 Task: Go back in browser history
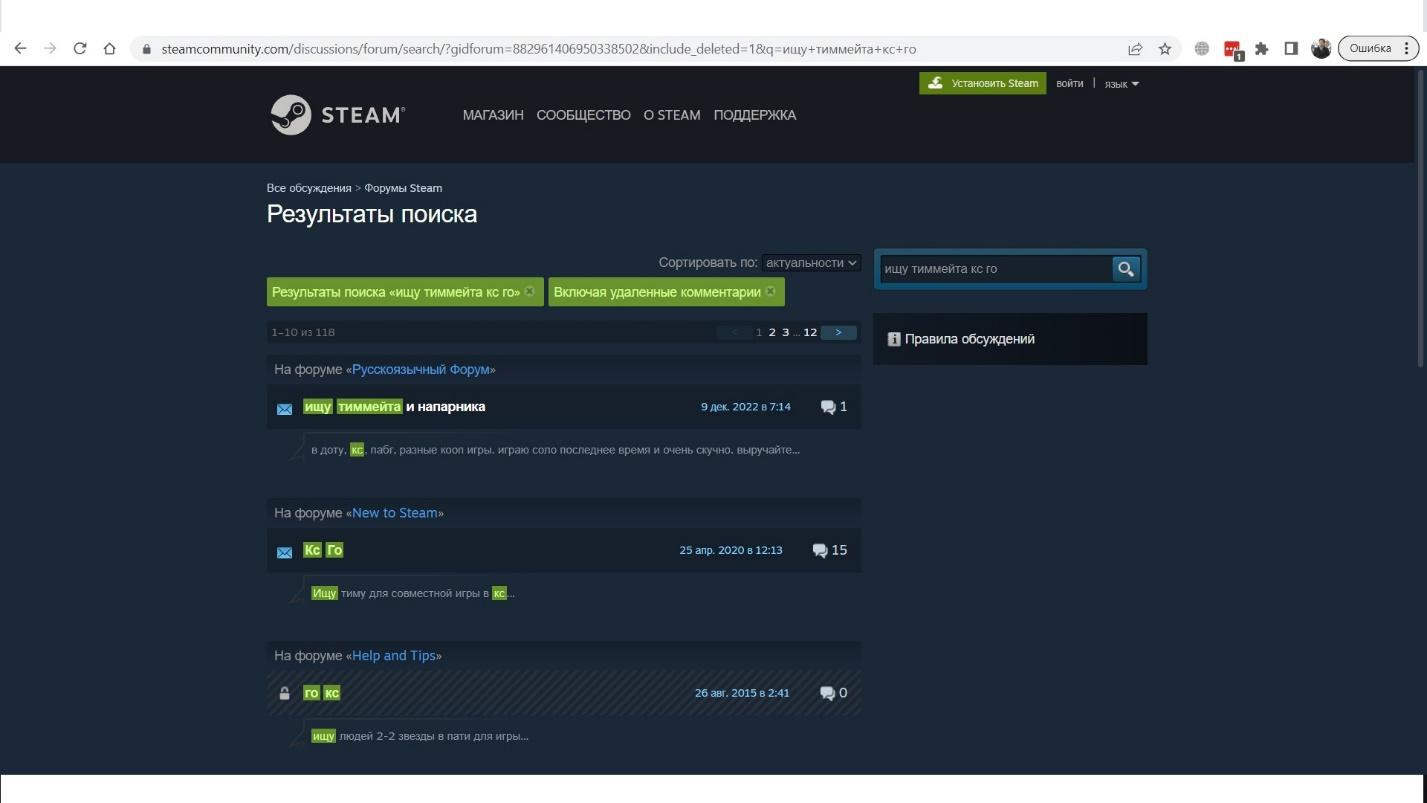pos(19,48)
